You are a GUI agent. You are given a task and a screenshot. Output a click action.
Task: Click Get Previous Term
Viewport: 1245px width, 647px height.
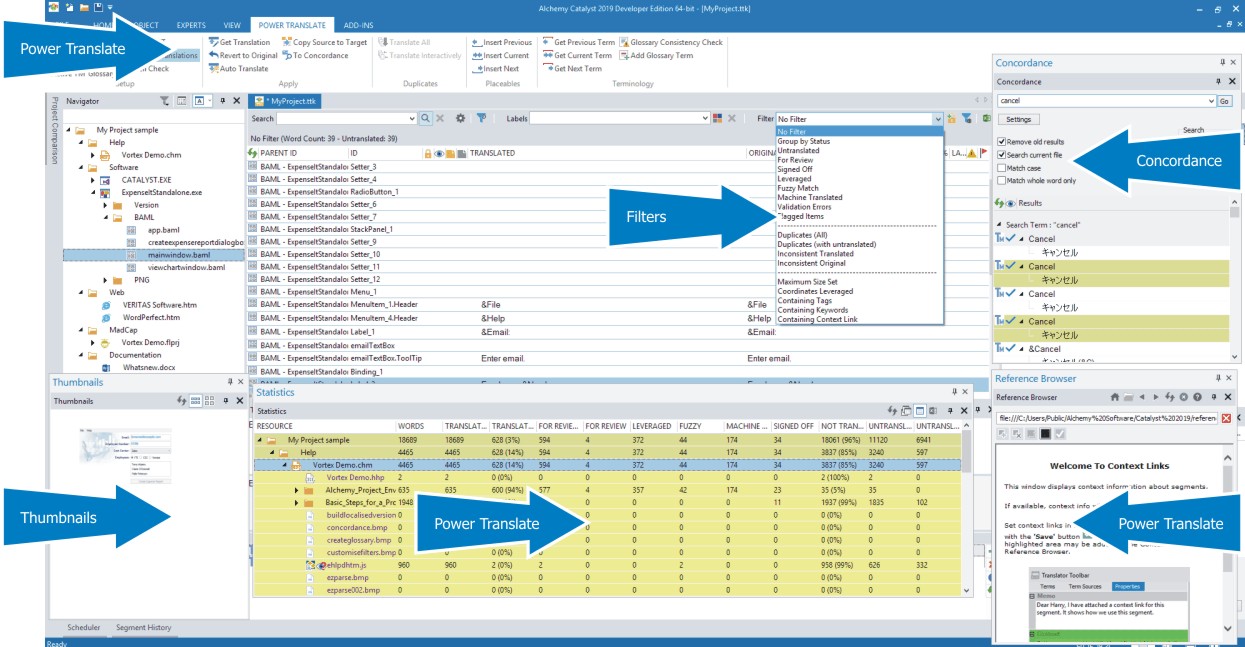(x=578, y=42)
